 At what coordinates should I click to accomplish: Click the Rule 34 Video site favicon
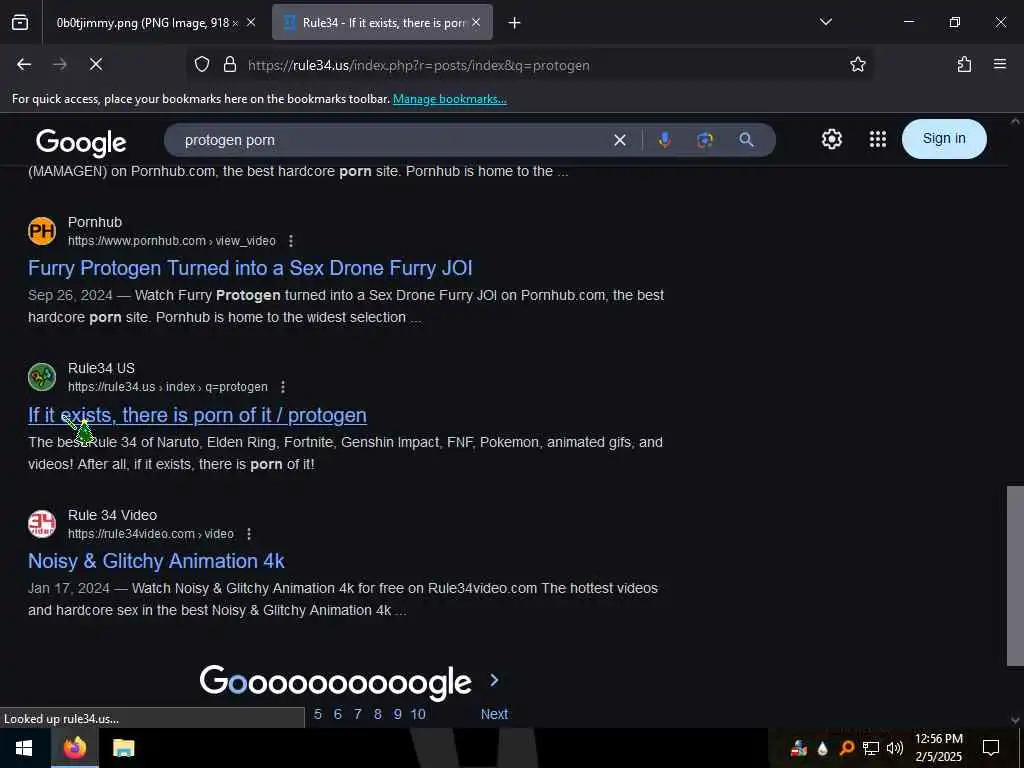[x=42, y=524]
